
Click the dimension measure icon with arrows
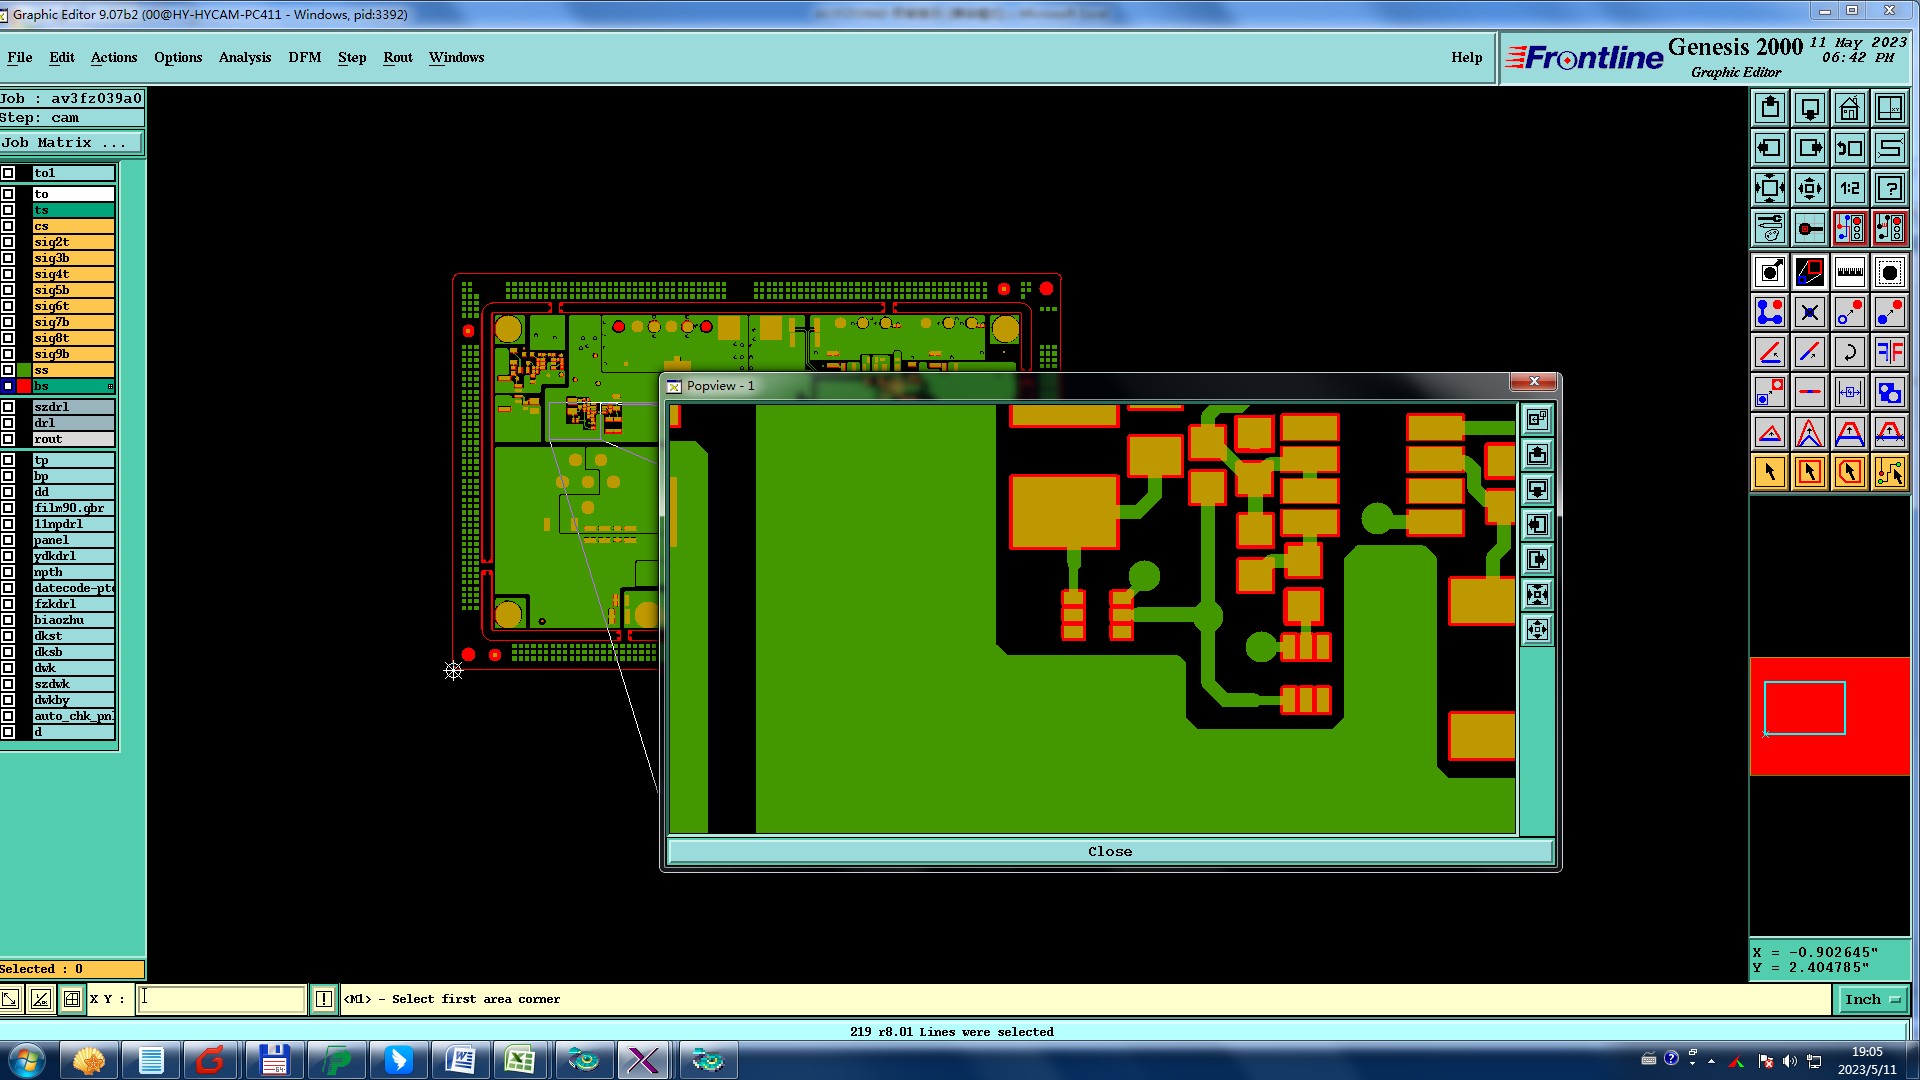1849,392
